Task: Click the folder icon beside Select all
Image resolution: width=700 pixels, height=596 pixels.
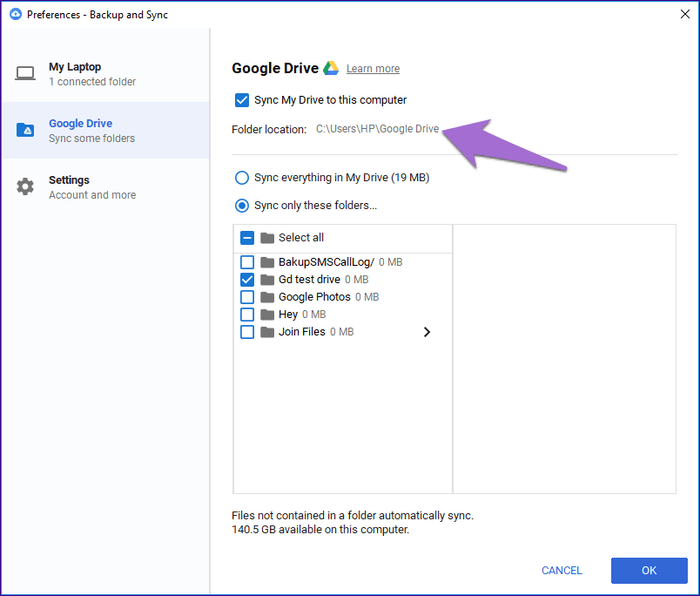Action: point(267,238)
